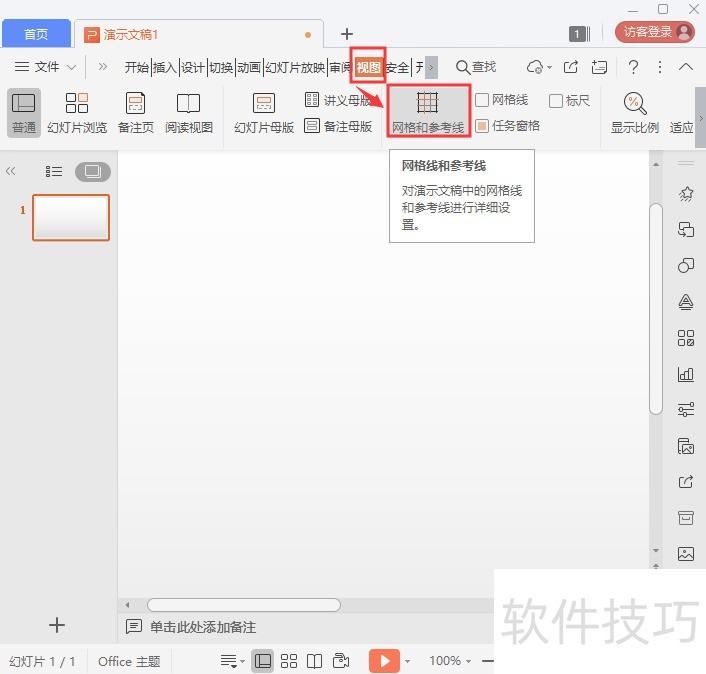Open Grid and Guides (网格和参考线) settings
706x674 pixels.
pyautogui.click(x=428, y=111)
